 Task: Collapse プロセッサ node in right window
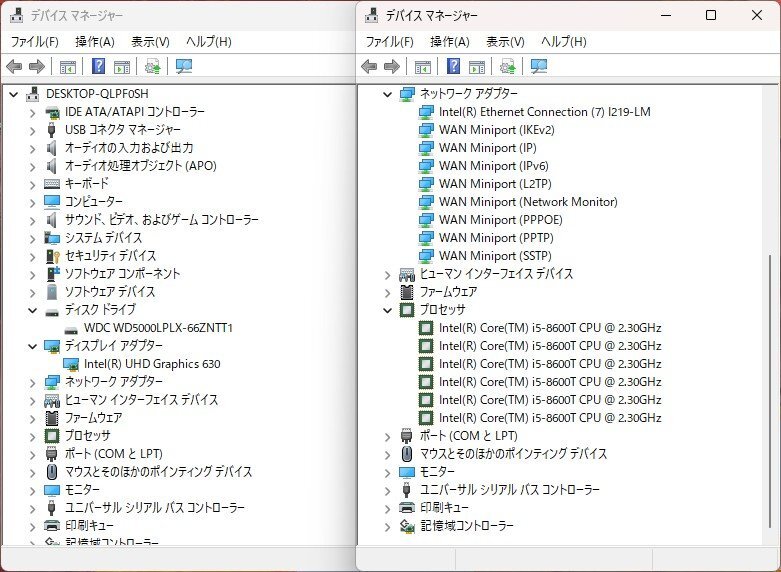pyautogui.click(x=388, y=310)
